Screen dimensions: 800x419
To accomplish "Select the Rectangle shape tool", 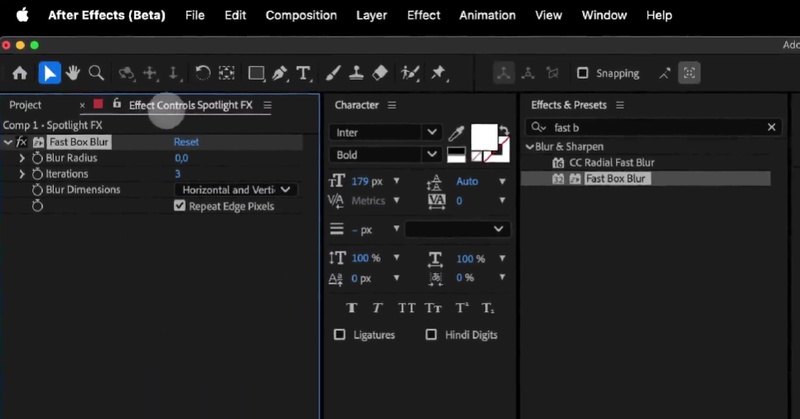I will click(256, 73).
